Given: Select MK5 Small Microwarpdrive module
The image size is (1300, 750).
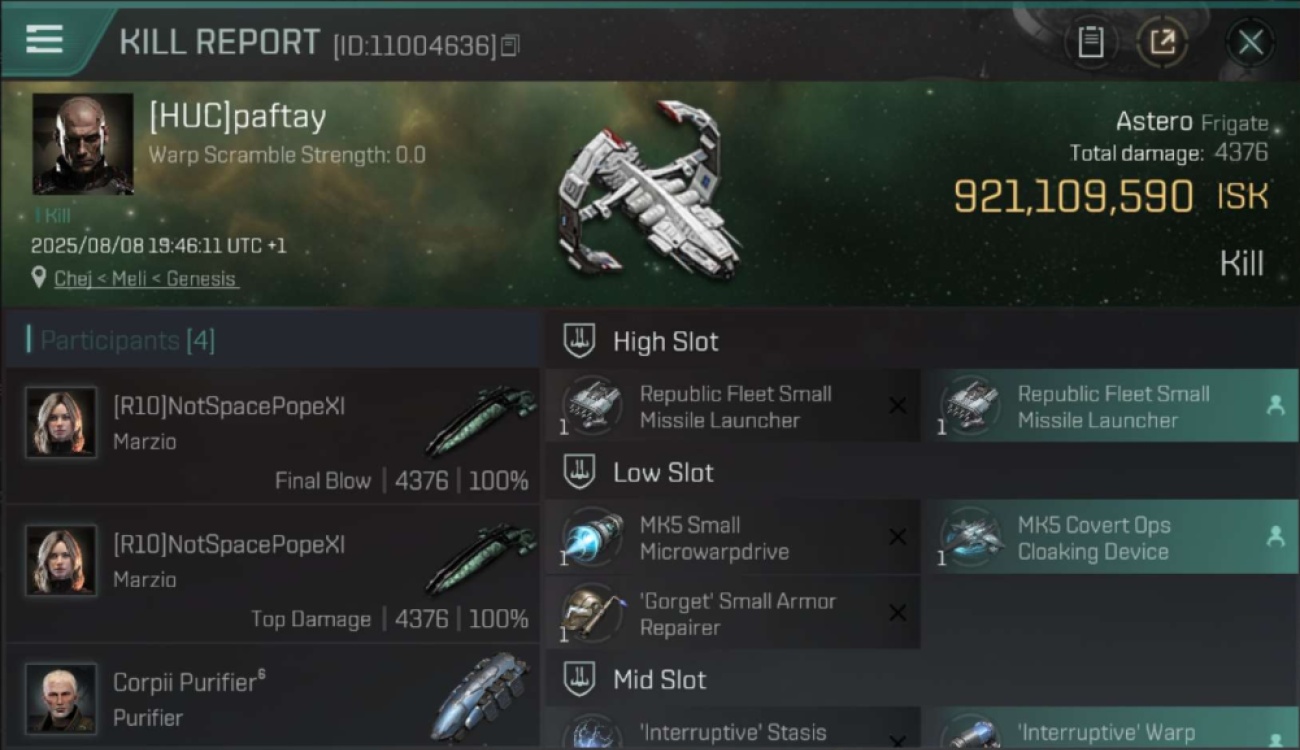Looking at the screenshot, I should tap(733, 538).
